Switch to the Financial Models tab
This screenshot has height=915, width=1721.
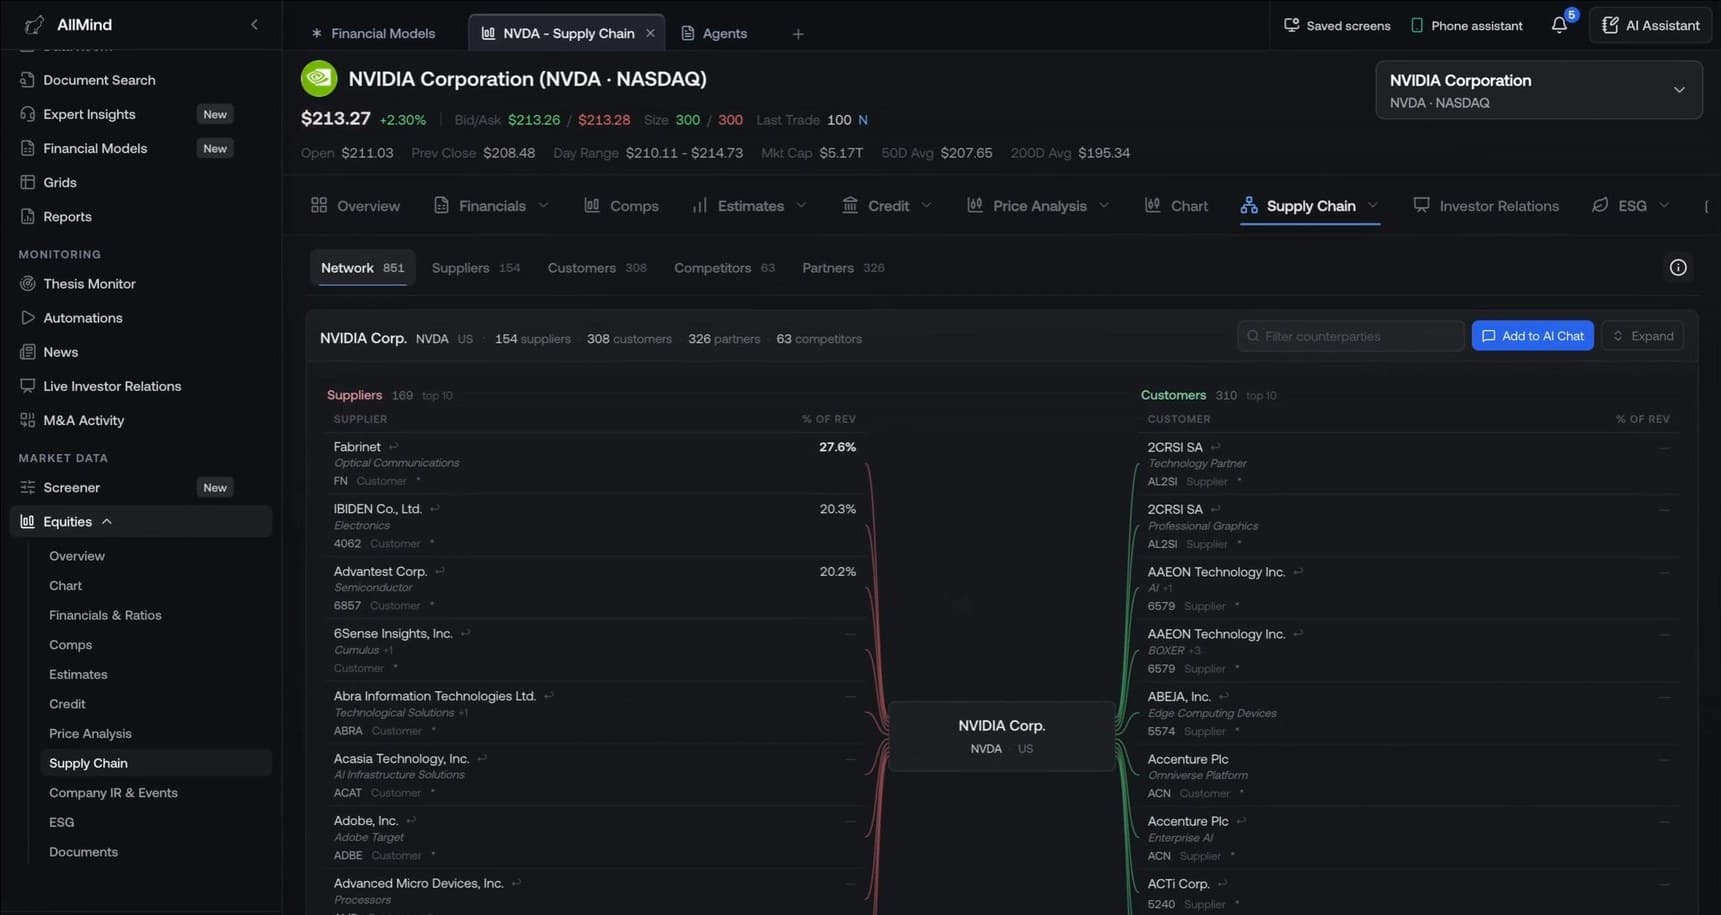pos(374,33)
